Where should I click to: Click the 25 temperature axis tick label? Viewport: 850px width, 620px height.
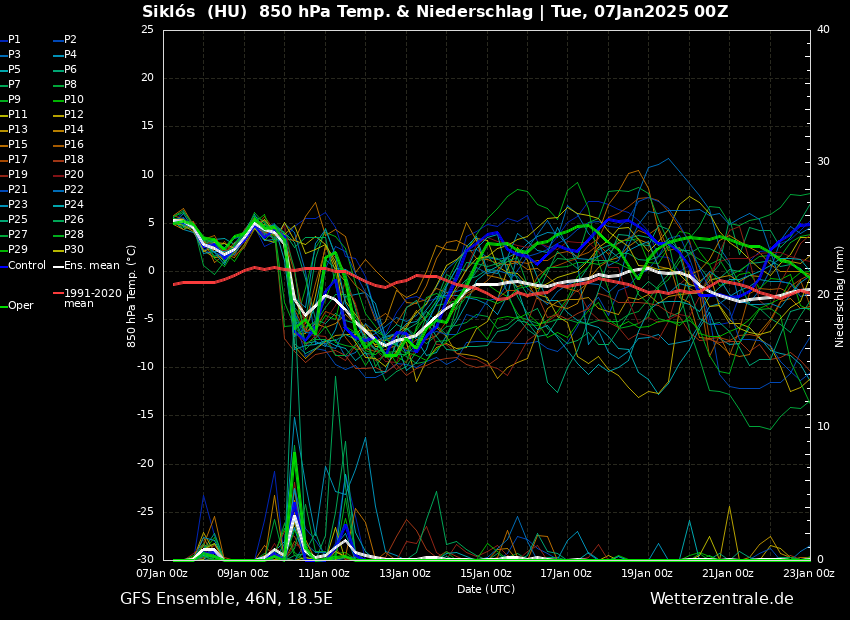147,30
